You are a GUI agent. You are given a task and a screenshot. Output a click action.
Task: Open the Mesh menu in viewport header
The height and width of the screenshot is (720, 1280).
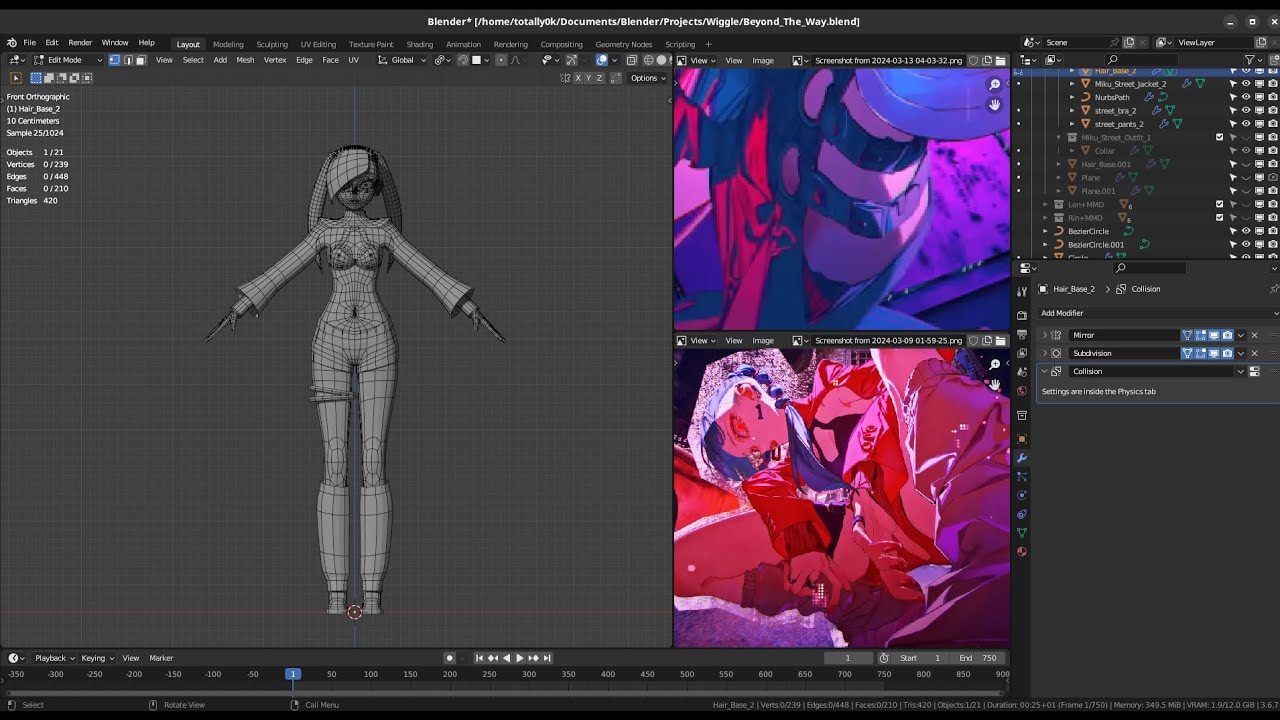245,60
